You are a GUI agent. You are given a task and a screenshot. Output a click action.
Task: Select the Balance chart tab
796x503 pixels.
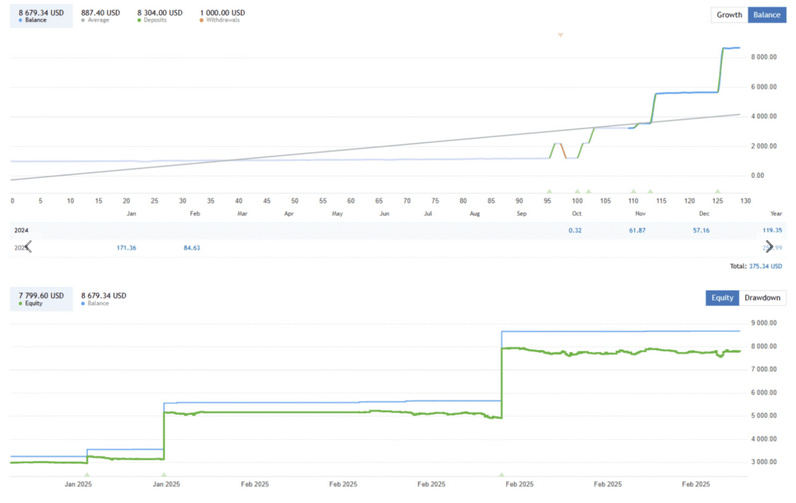click(x=767, y=15)
